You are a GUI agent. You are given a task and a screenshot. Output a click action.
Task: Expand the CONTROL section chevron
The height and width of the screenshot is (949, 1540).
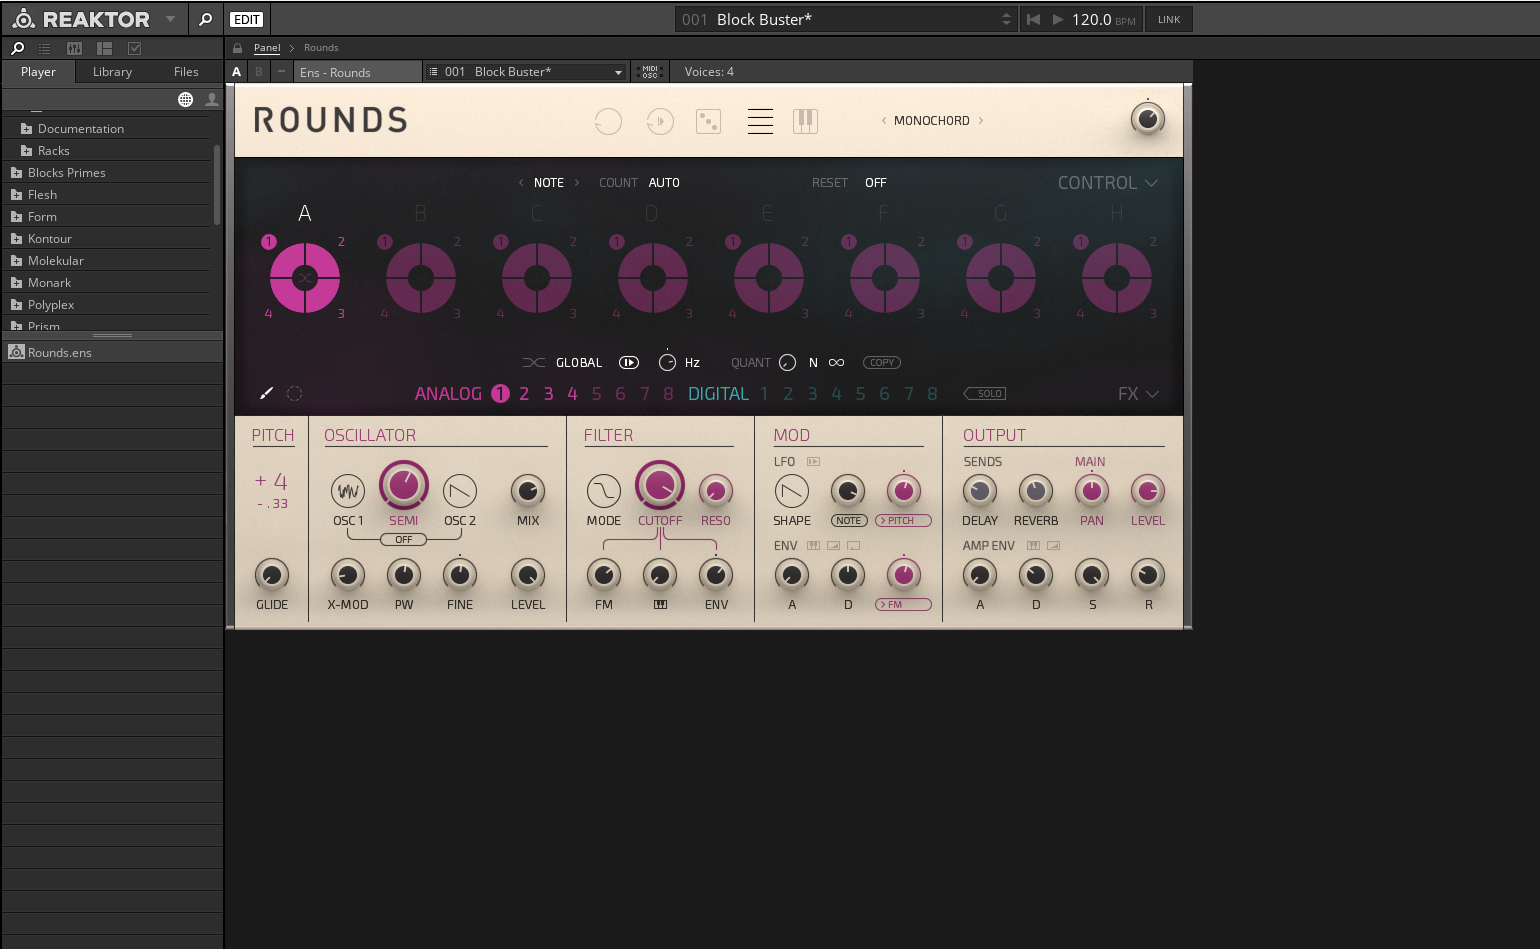1152,183
